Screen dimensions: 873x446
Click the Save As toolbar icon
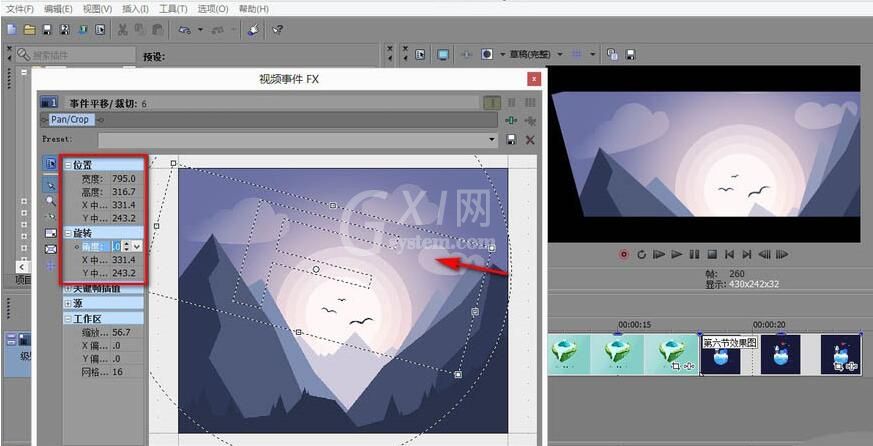tap(65, 30)
